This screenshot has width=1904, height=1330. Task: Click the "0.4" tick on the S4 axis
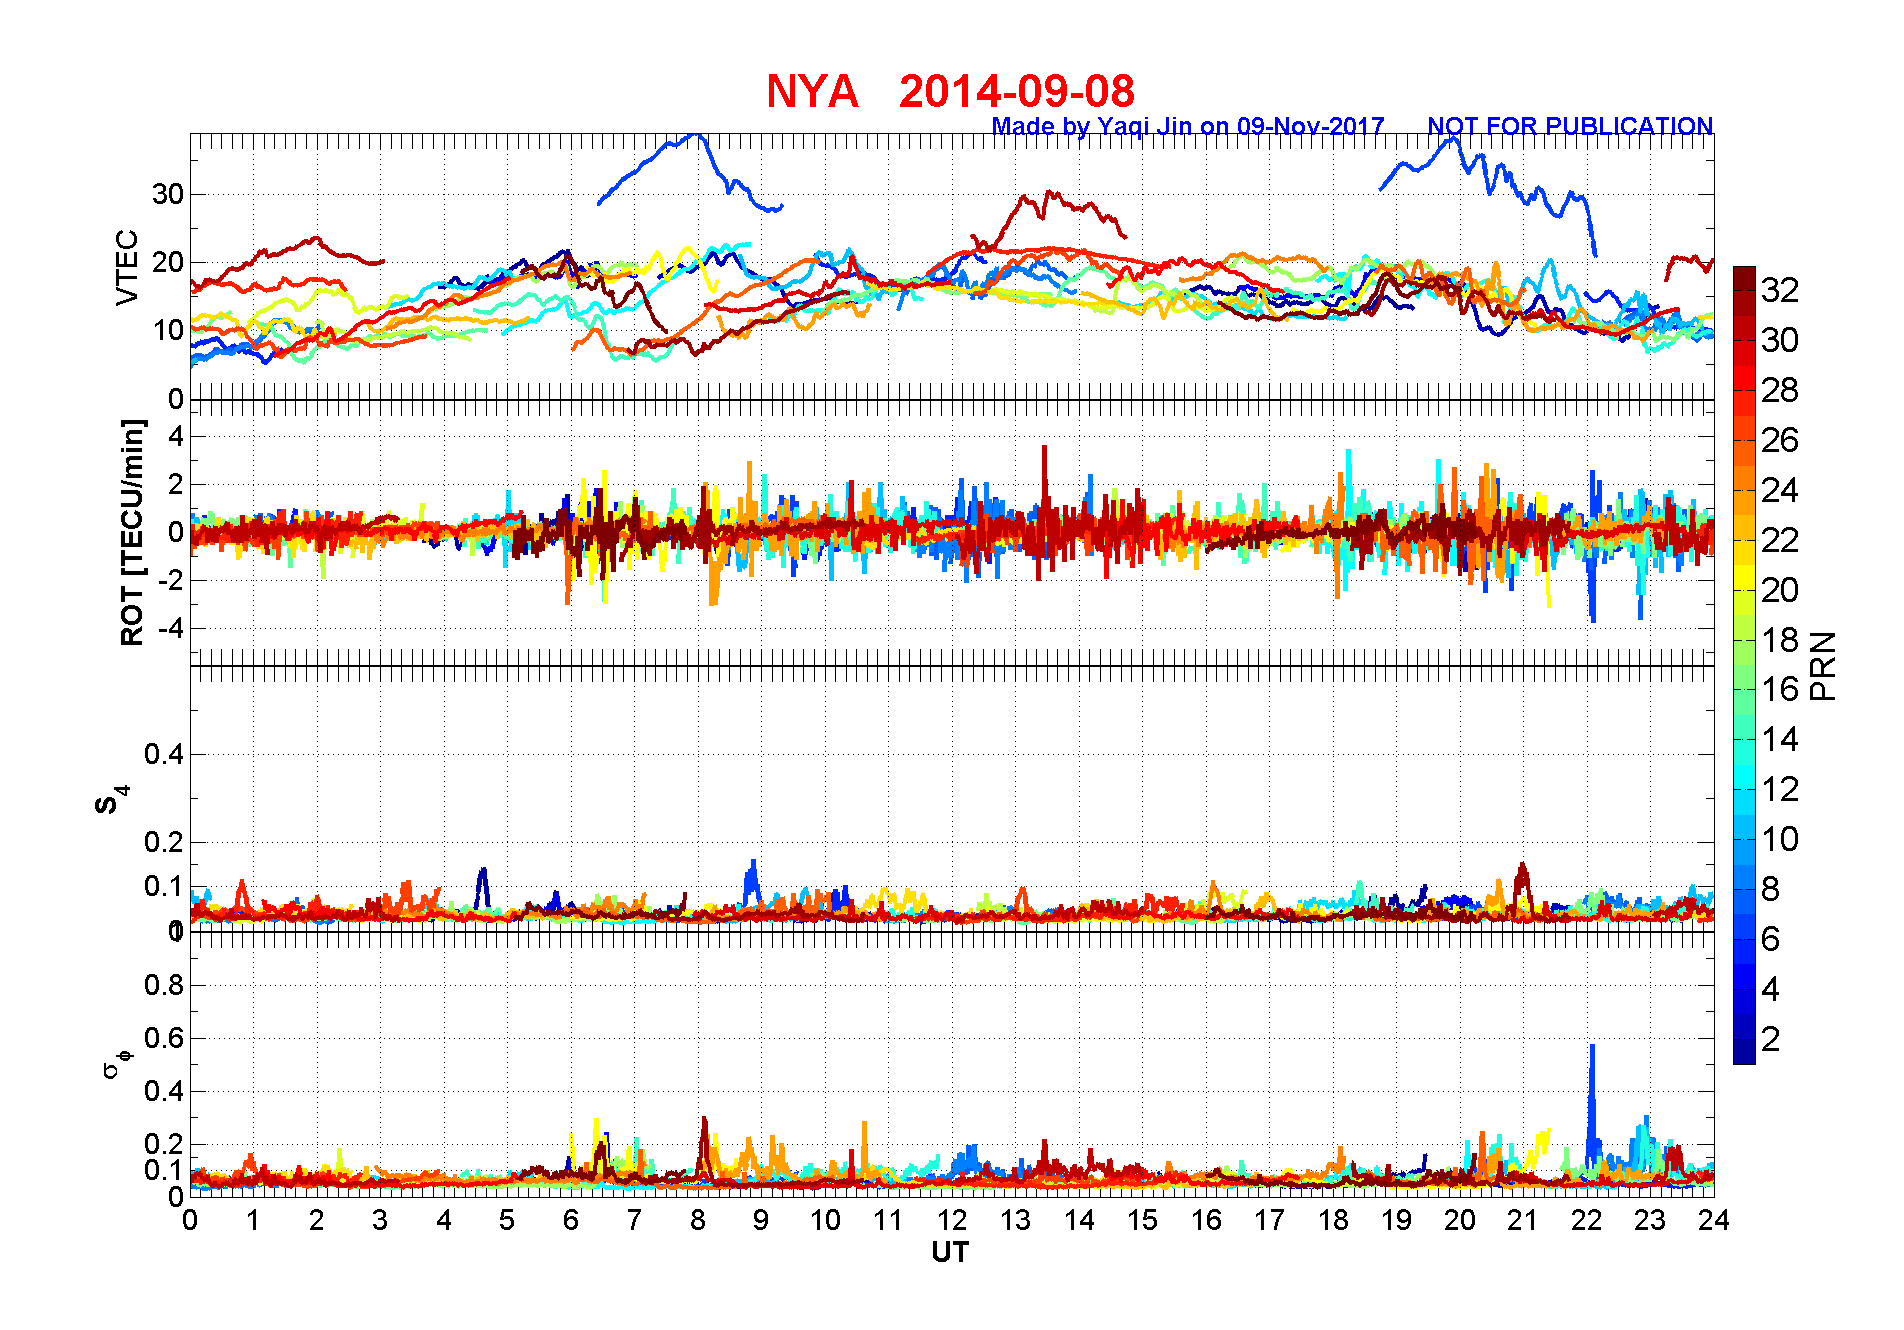tap(164, 754)
